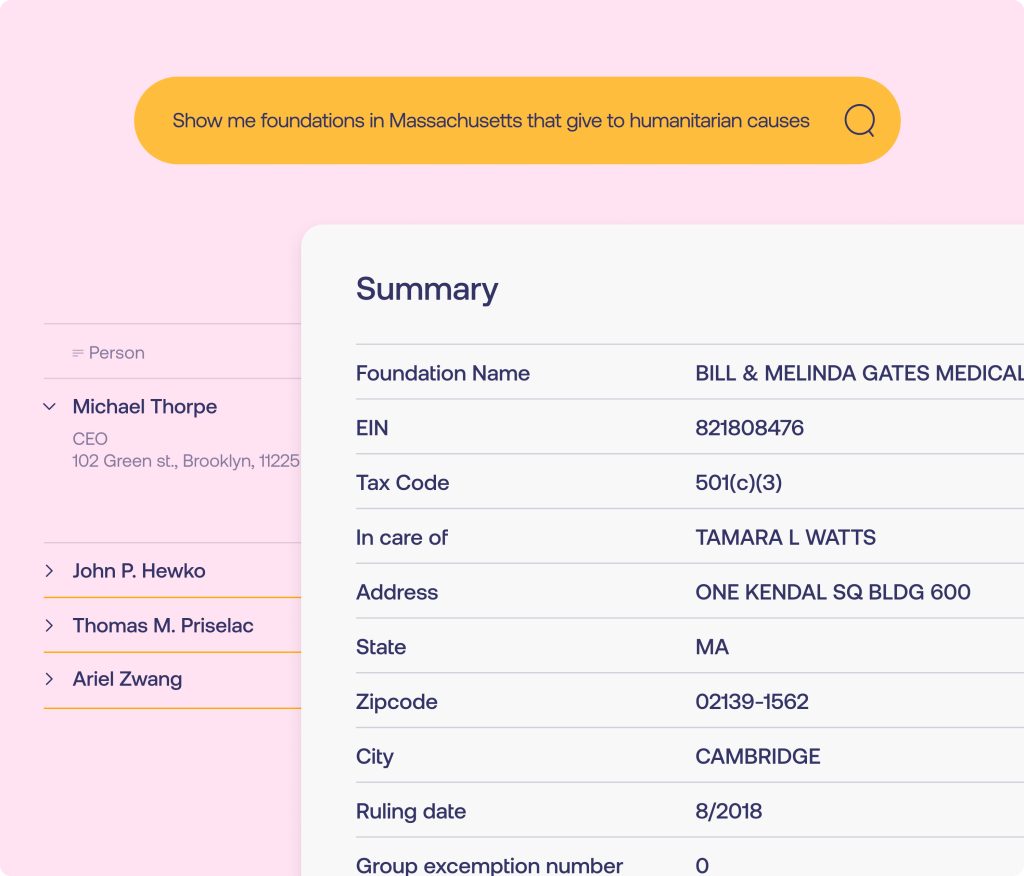Expand the Thomas M. Priselac row
The width and height of the screenshot is (1024, 876).
coord(50,625)
